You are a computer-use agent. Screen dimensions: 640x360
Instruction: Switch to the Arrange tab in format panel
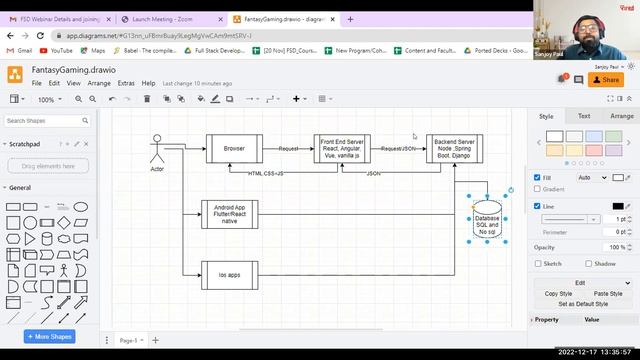click(622, 116)
